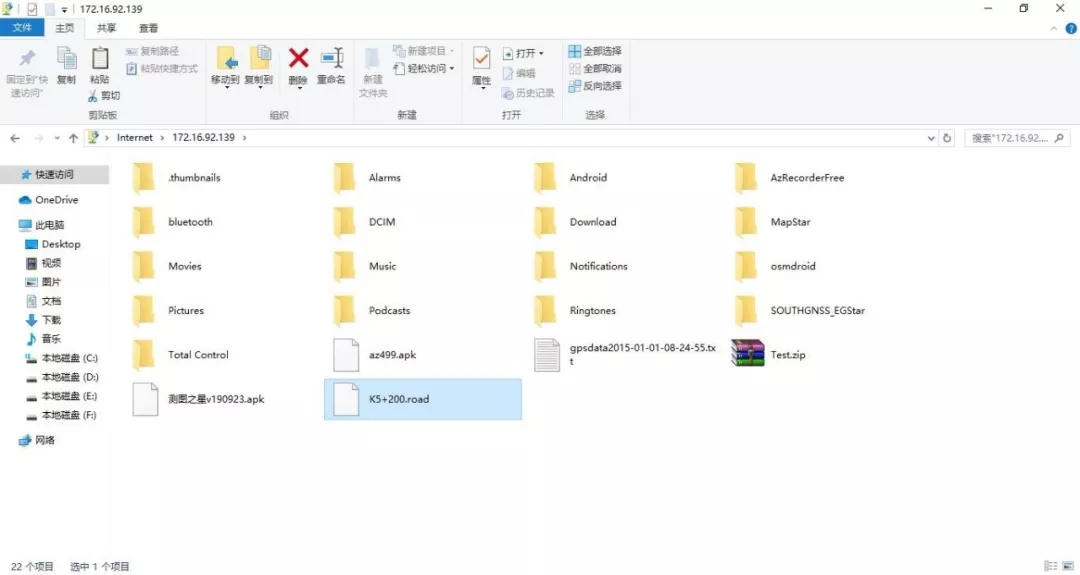The image size is (1080, 575).
Task: Open Quick Access Toolbar customize dropdown
Action: click(x=64, y=10)
